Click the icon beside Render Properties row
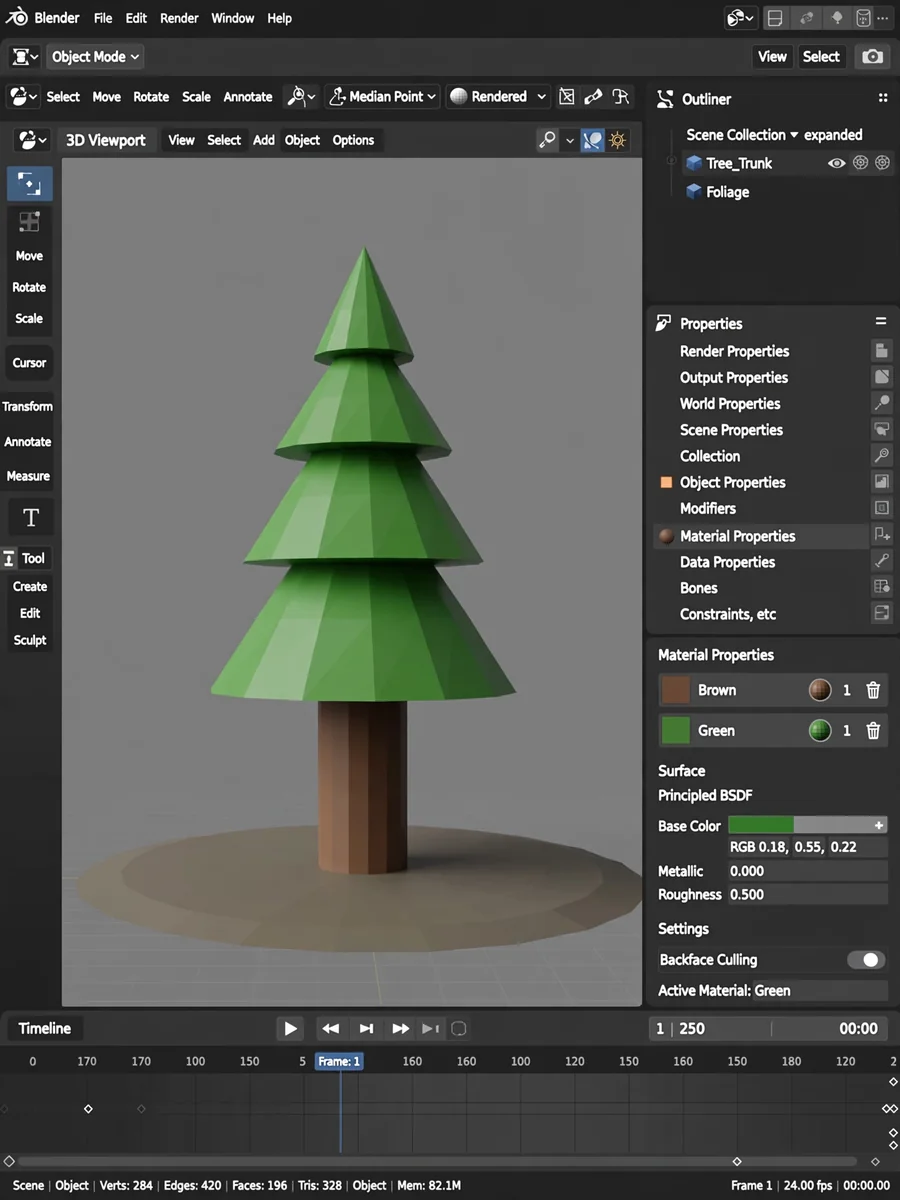The width and height of the screenshot is (900, 1200). click(x=881, y=351)
